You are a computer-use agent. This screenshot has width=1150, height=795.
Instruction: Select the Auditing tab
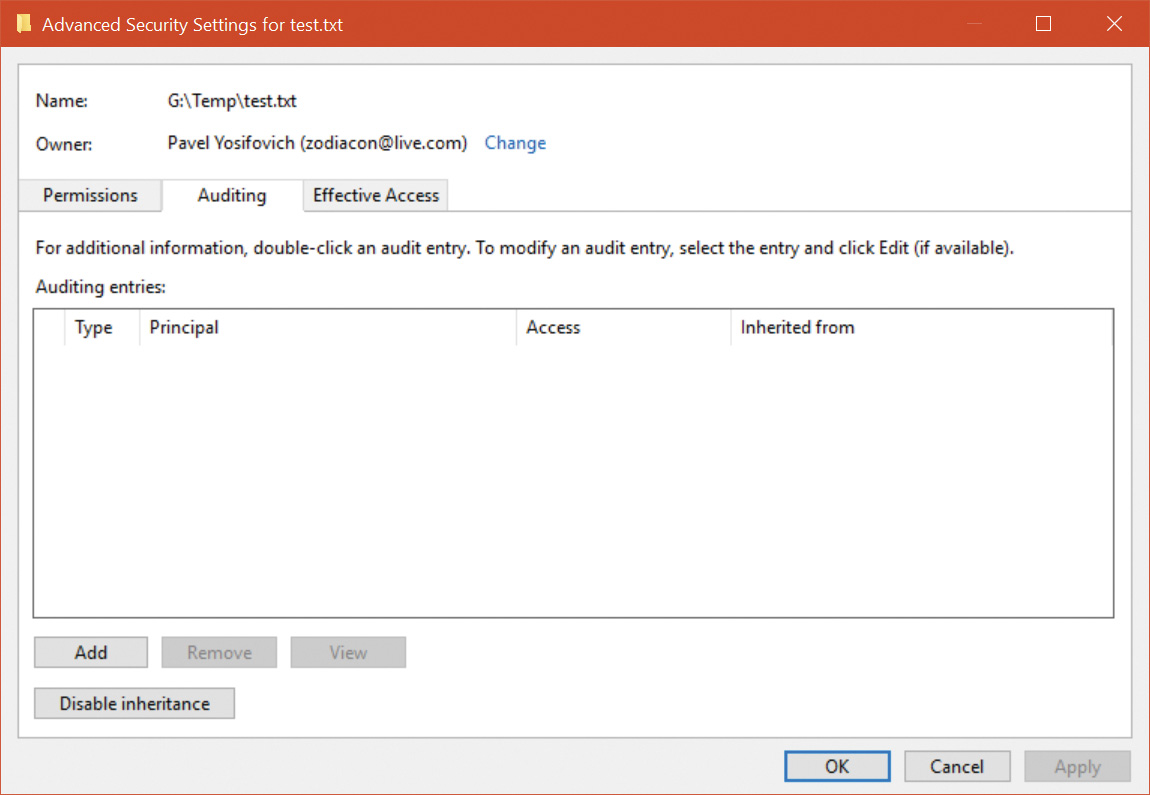click(x=232, y=195)
